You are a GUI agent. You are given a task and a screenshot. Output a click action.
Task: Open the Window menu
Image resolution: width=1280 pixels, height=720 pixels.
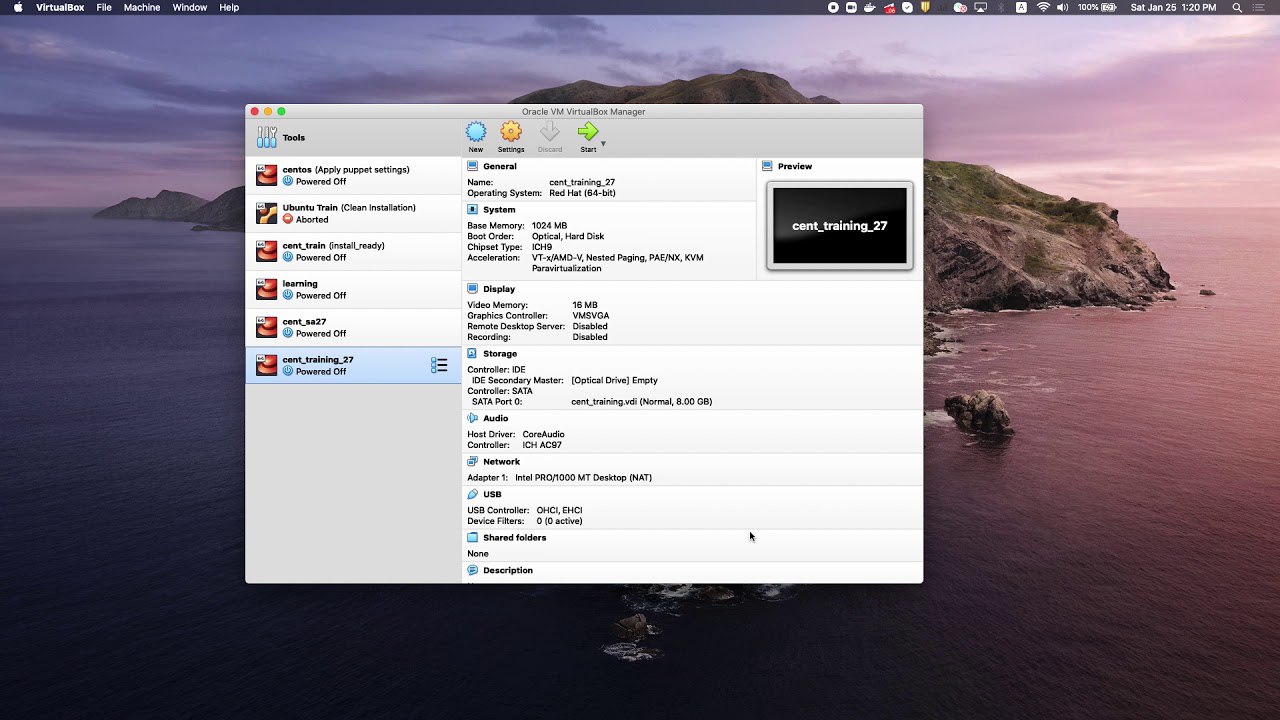click(x=190, y=7)
